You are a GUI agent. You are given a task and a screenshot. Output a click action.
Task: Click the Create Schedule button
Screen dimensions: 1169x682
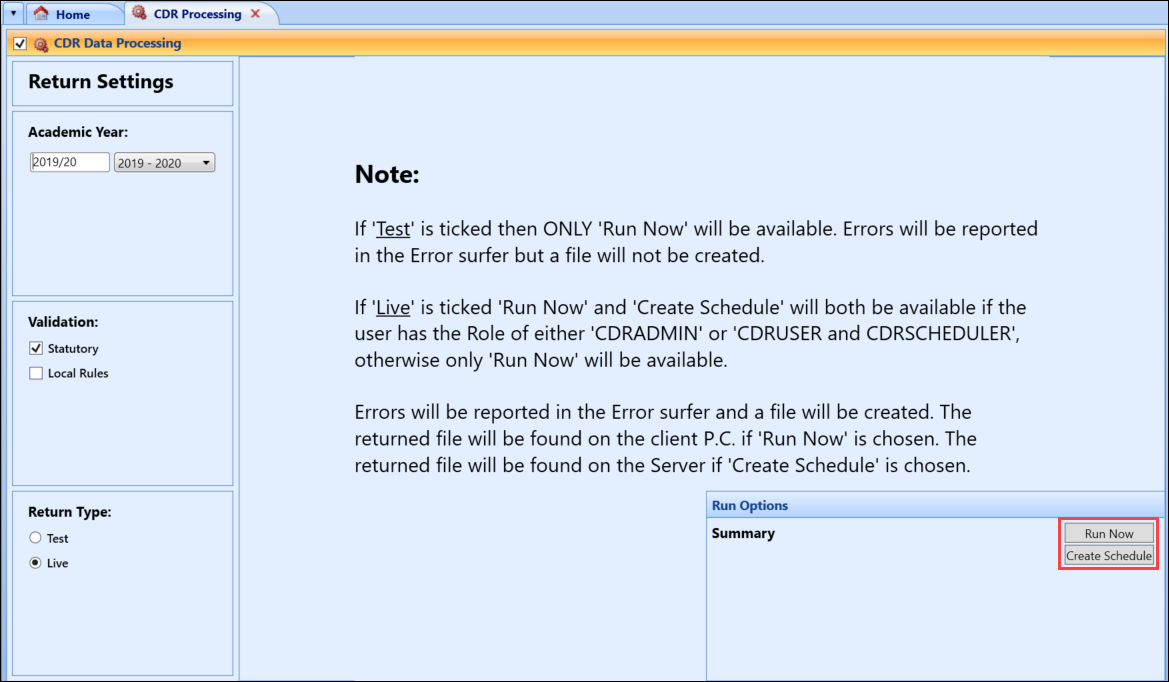click(x=1109, y=556)
